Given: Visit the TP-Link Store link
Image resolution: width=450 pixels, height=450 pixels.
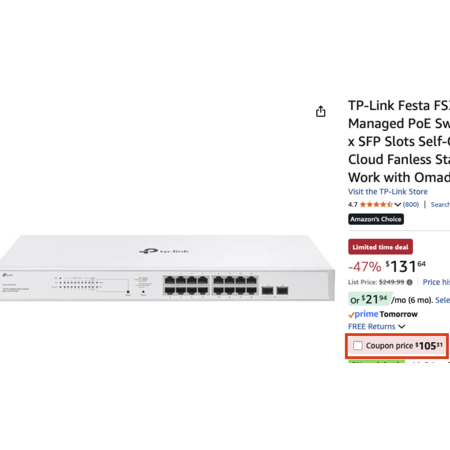Looking at the screenshot, I should [x=388, y=192].
